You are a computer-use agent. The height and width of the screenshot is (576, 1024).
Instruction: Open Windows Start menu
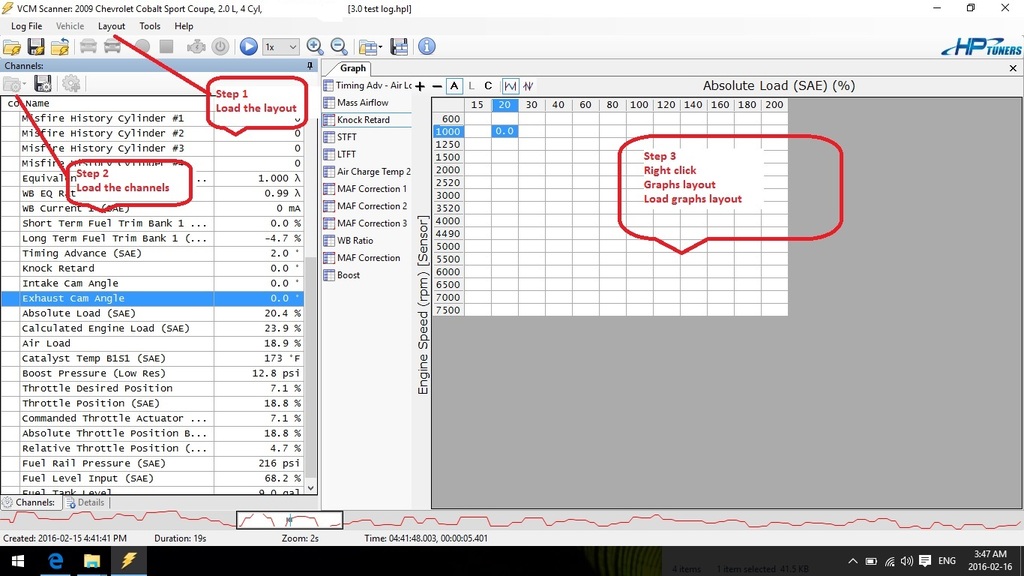pos(18,561)
